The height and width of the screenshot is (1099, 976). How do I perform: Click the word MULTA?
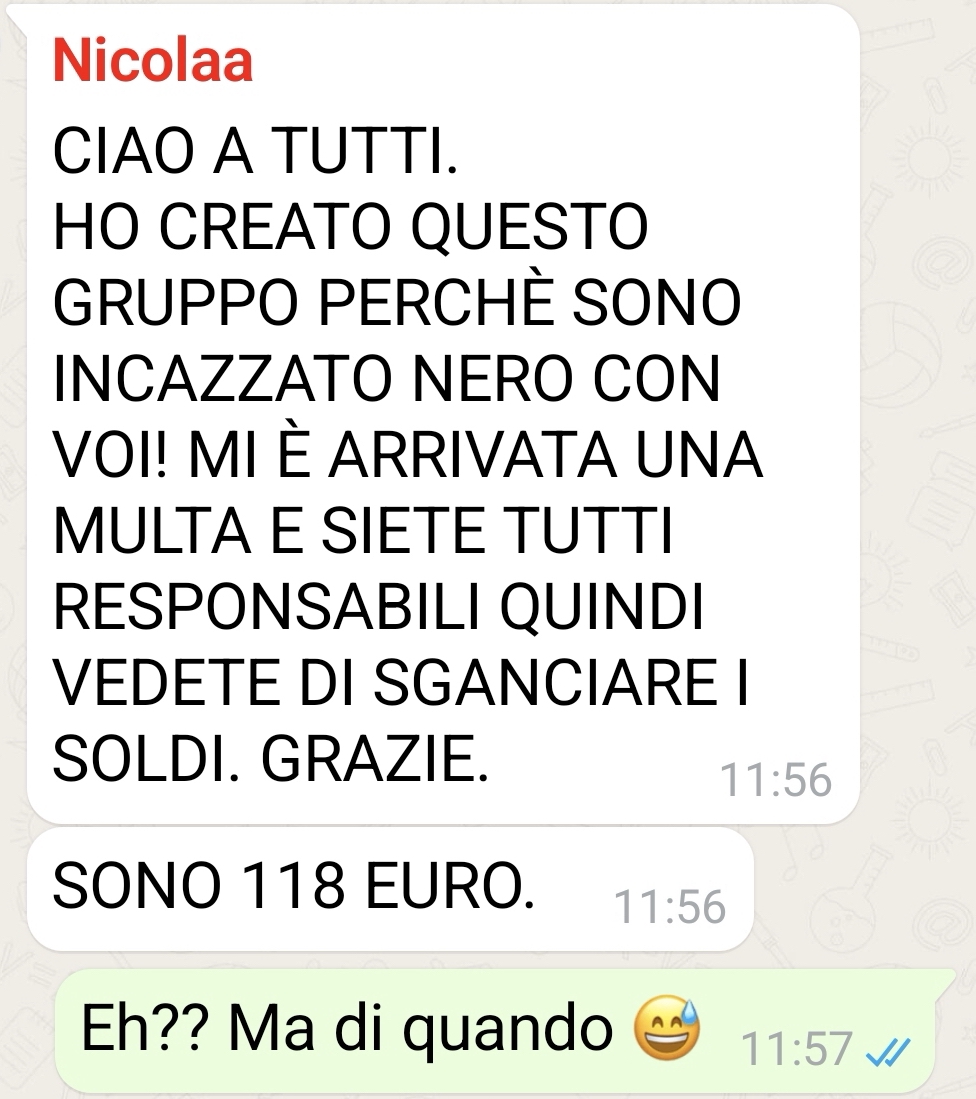[x=152, y=531]
